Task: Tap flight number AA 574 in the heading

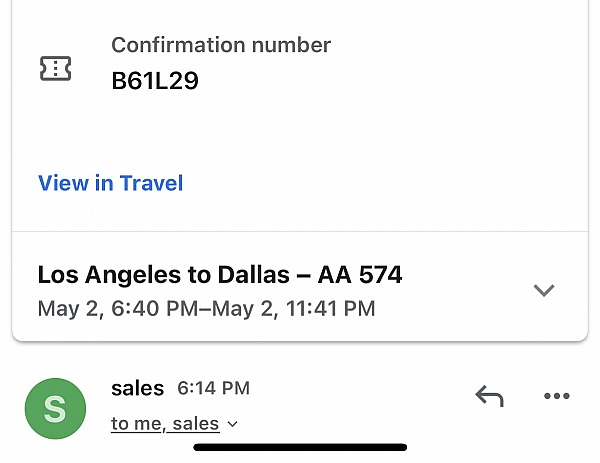Action: (360, 275)
